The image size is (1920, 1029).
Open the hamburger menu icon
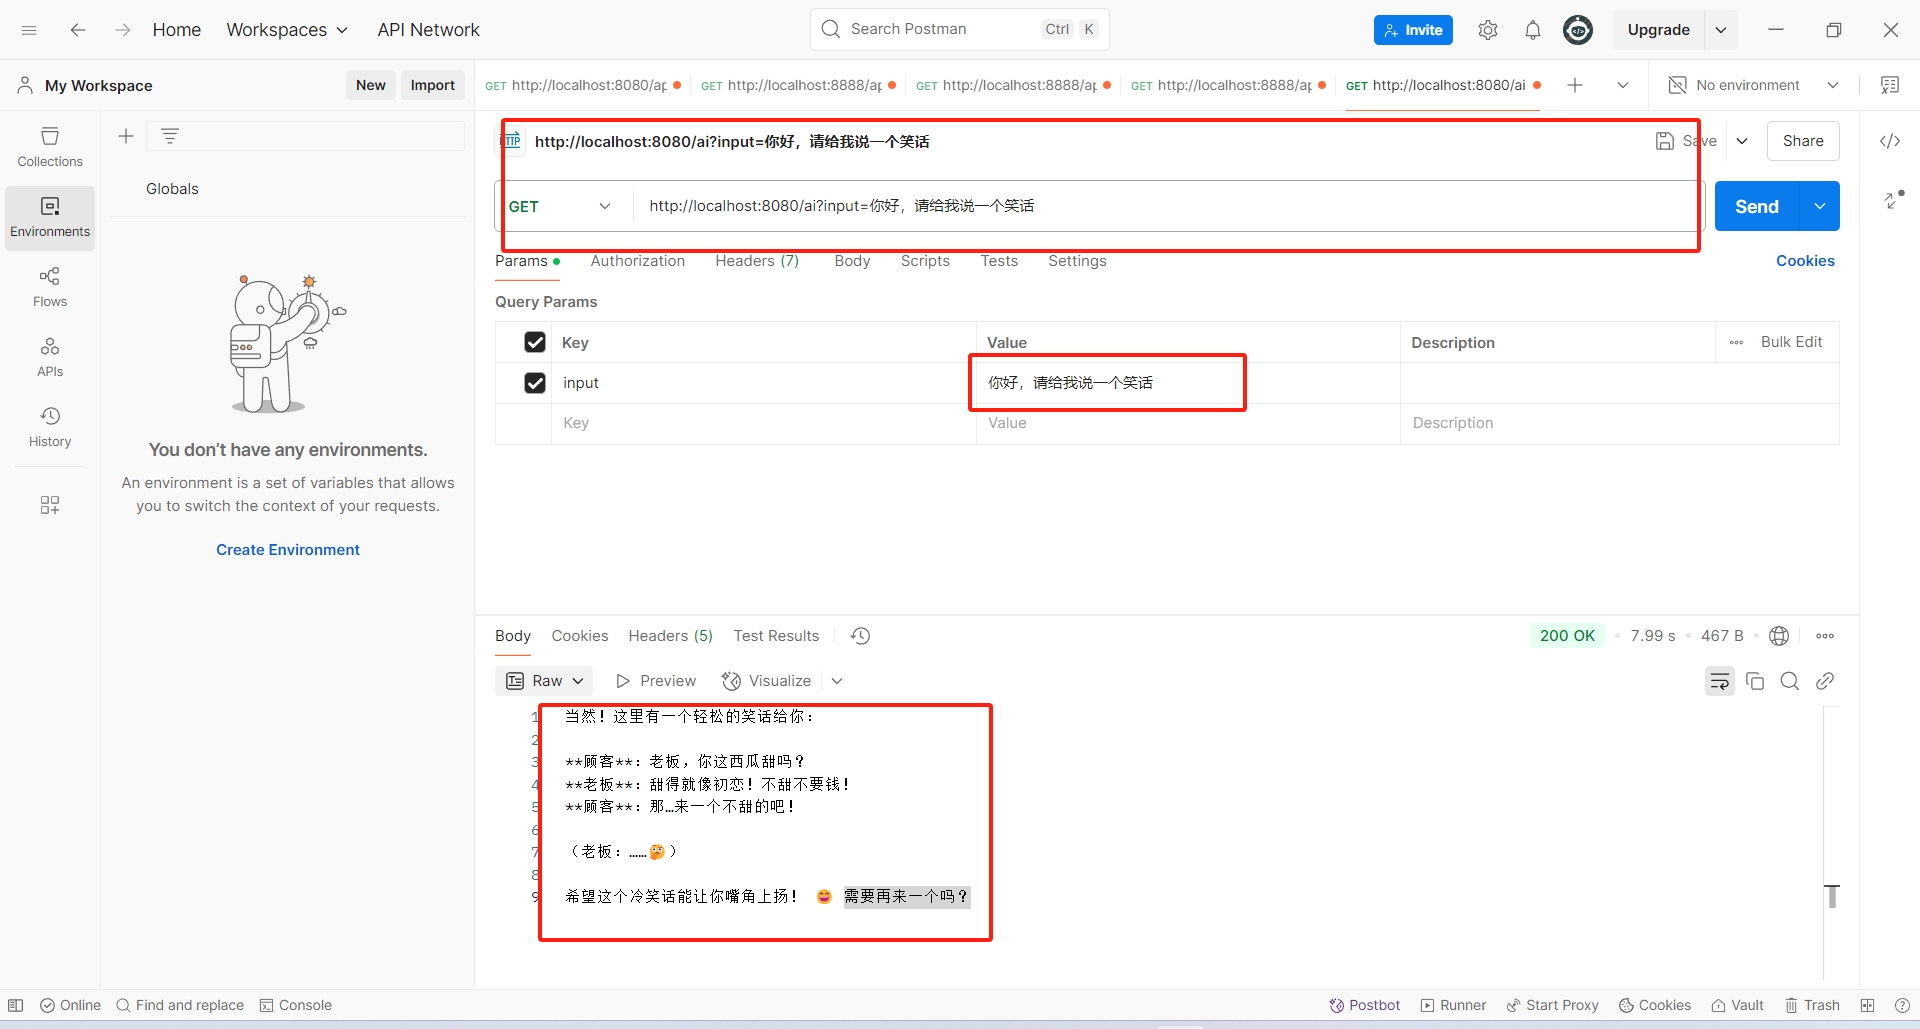coord(29,30)
